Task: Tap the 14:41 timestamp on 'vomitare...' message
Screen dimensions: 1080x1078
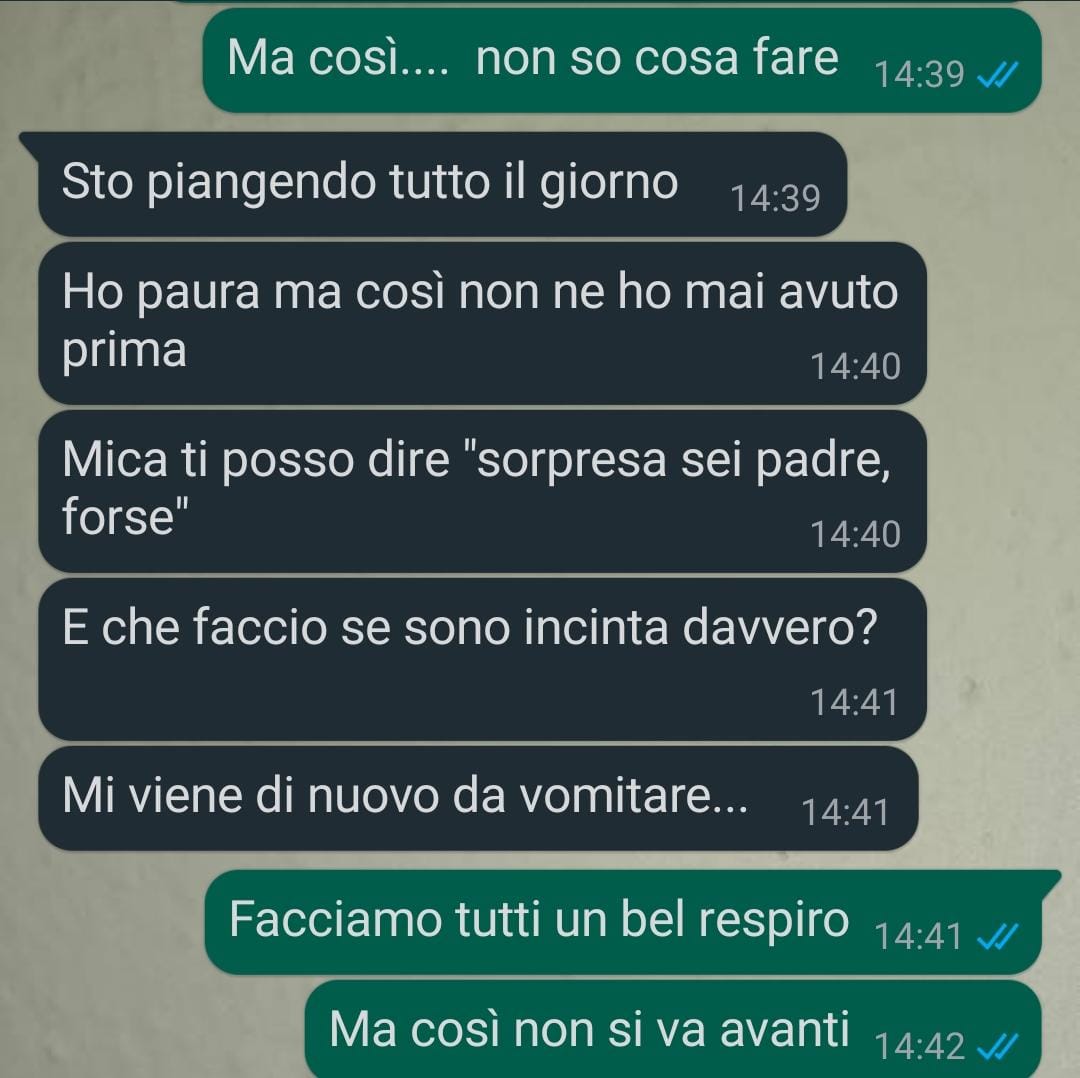Action: [845, 812]
